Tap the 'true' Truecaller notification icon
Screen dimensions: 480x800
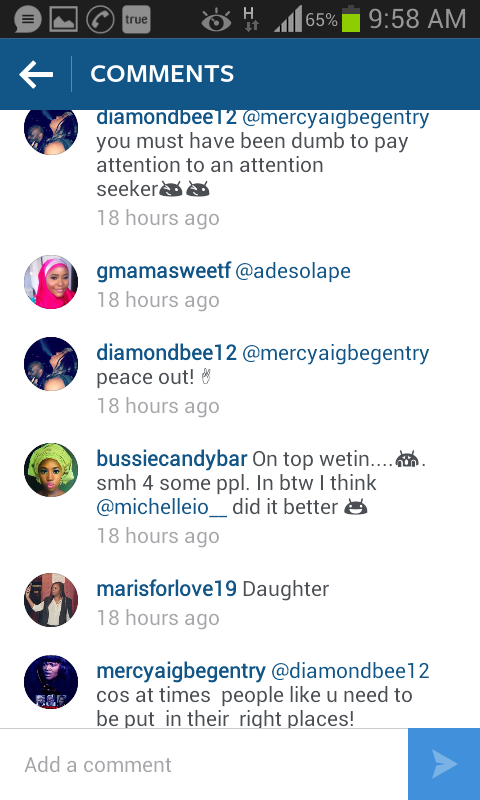pos(136,19)
